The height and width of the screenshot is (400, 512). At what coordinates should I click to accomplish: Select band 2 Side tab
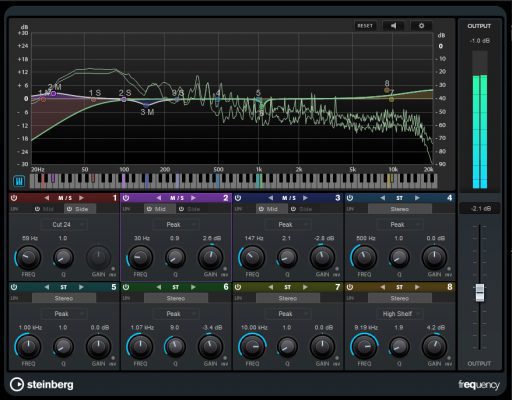(x=192, y=209)
